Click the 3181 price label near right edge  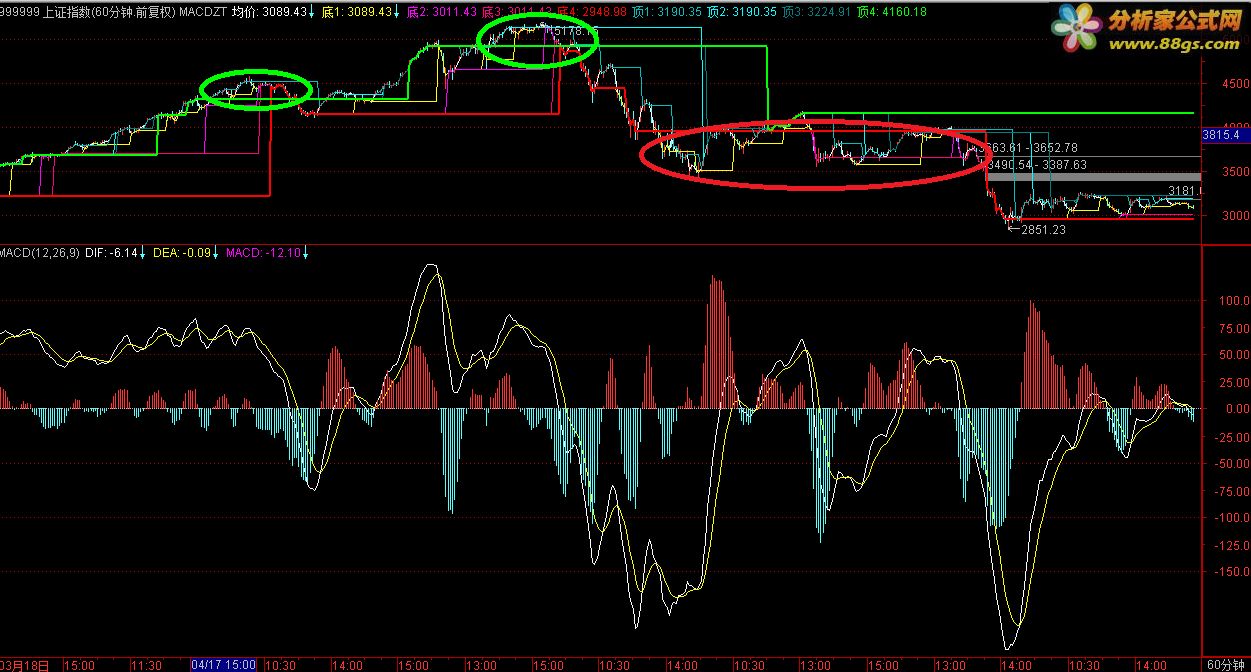coord(1183,190)
